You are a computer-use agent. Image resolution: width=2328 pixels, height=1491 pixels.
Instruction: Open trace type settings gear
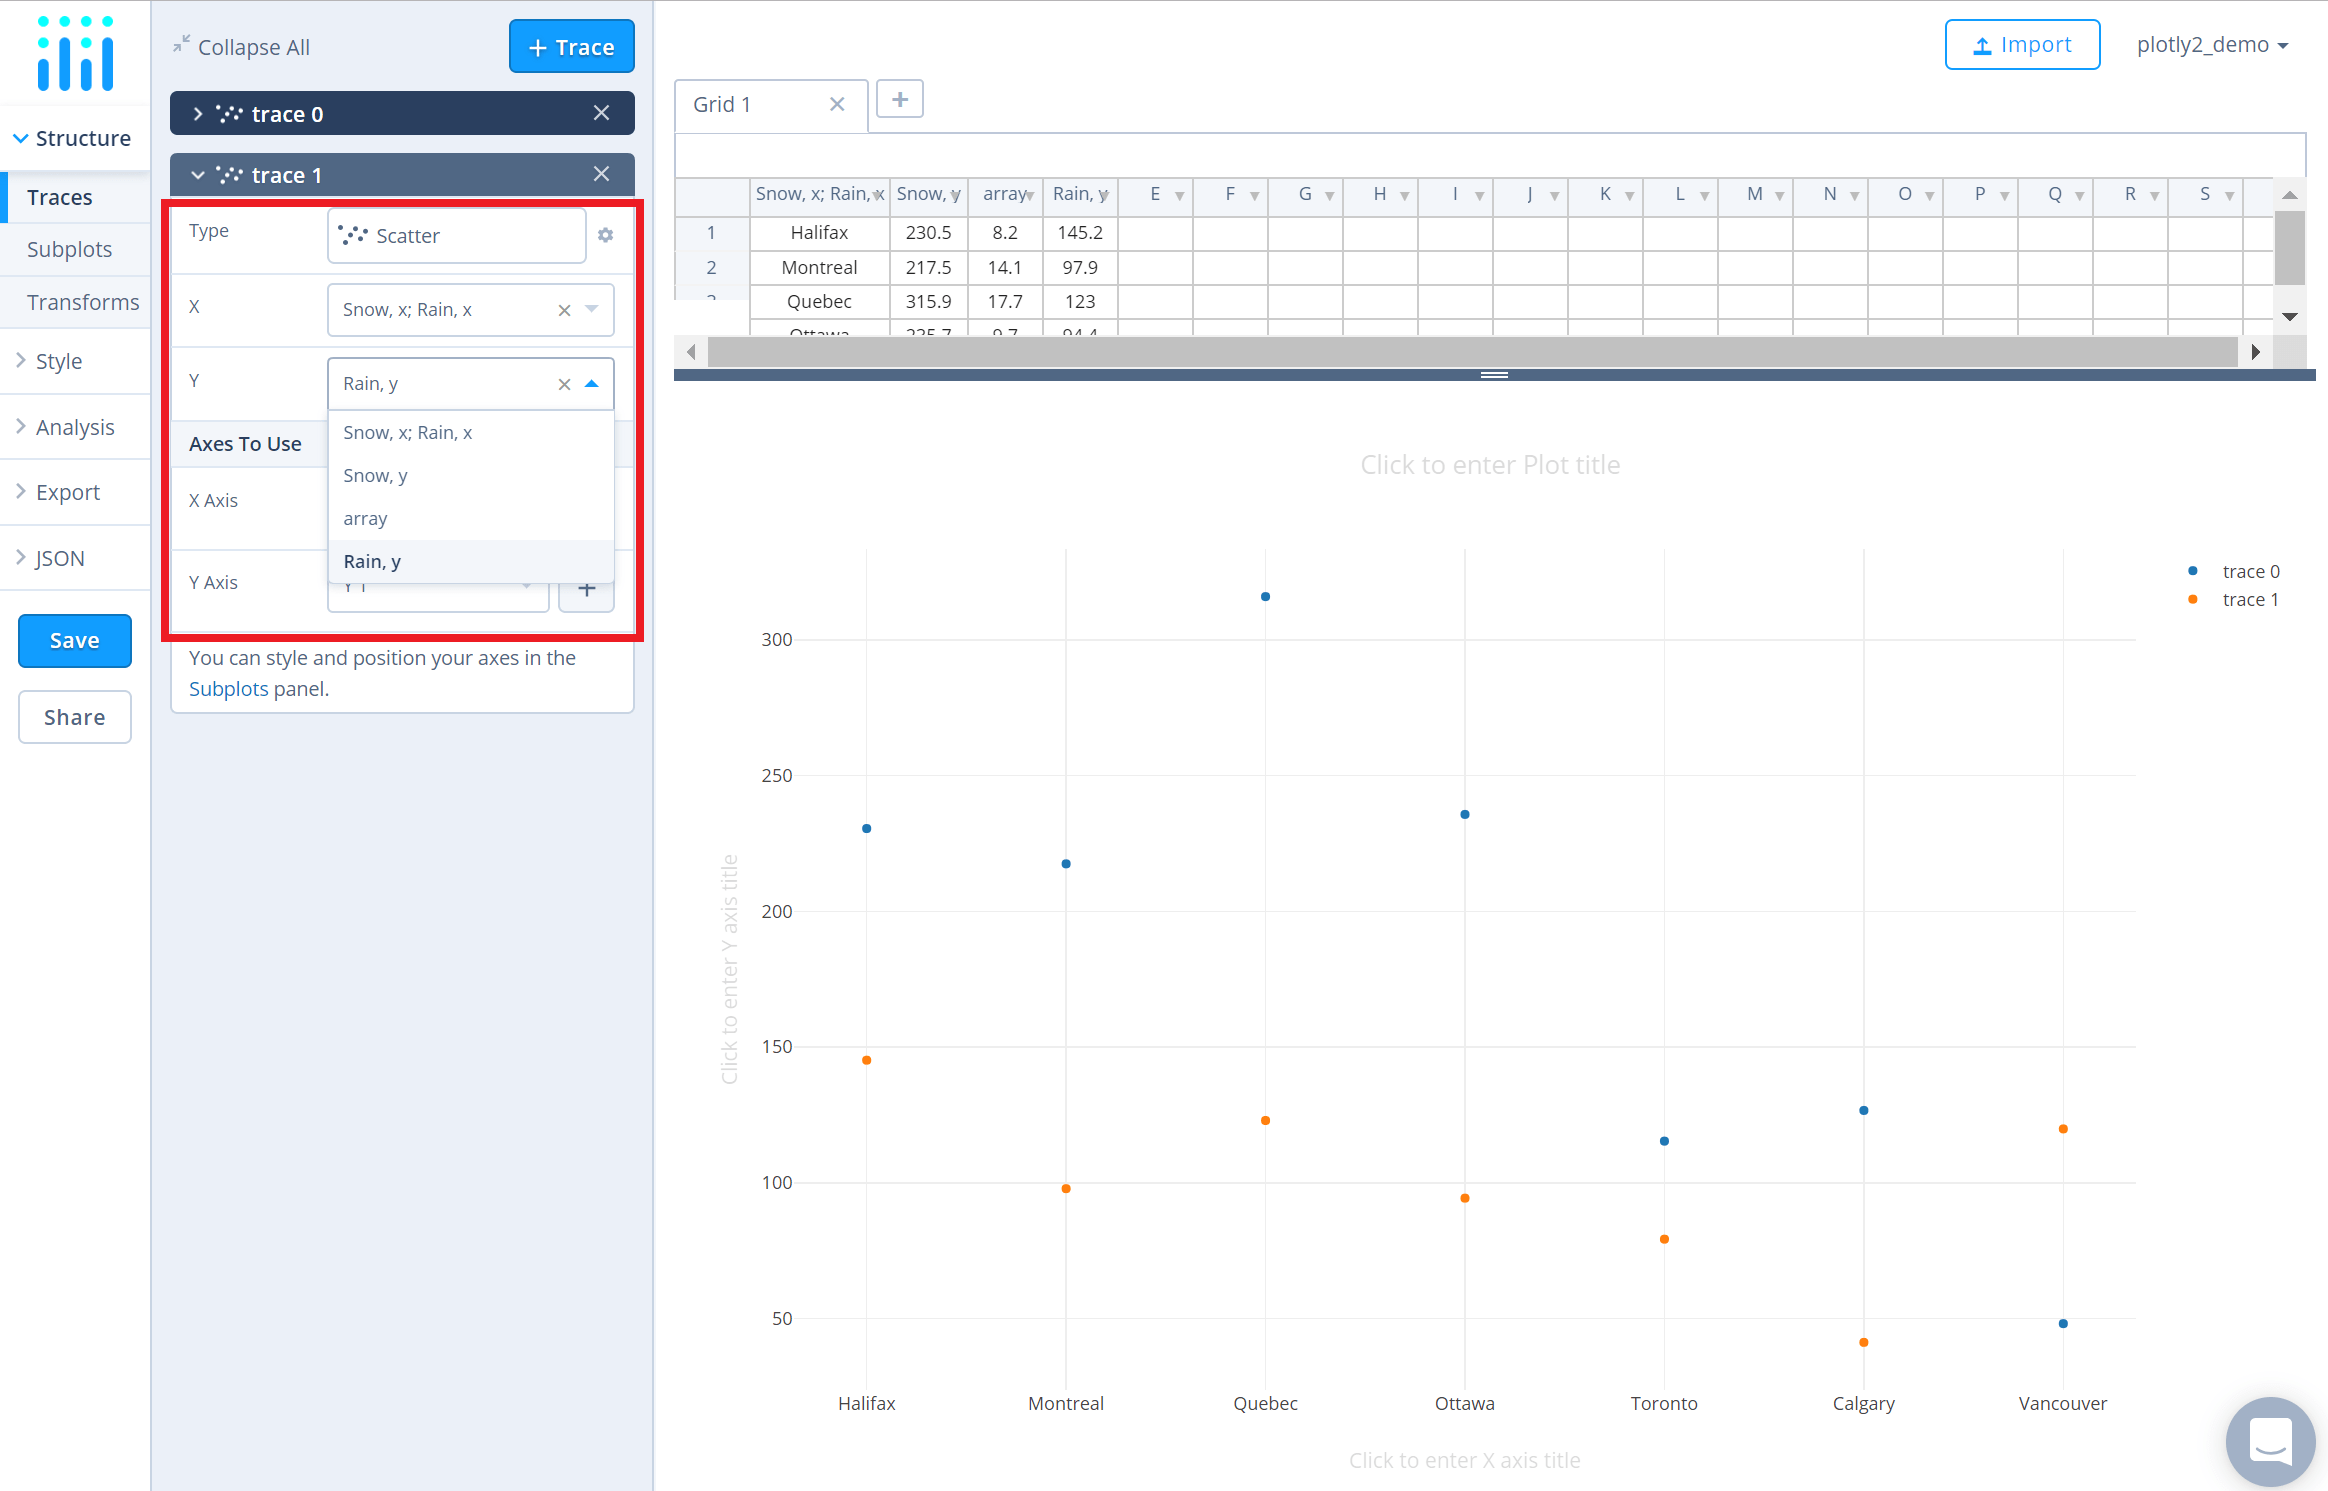605,235
